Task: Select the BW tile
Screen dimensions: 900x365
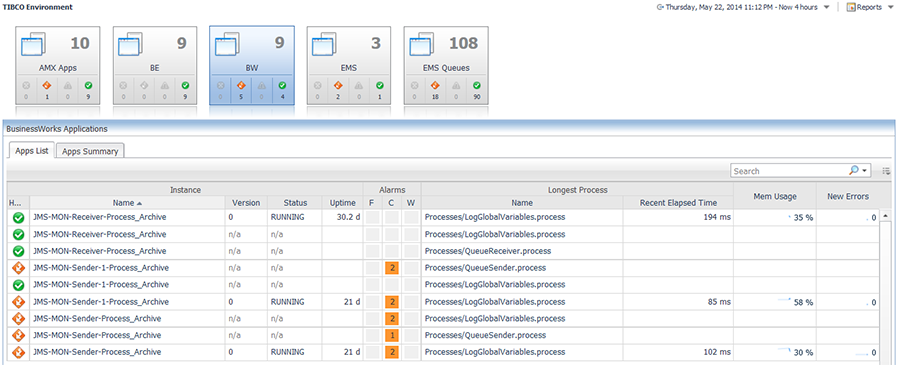Action: tap(252, 65)
